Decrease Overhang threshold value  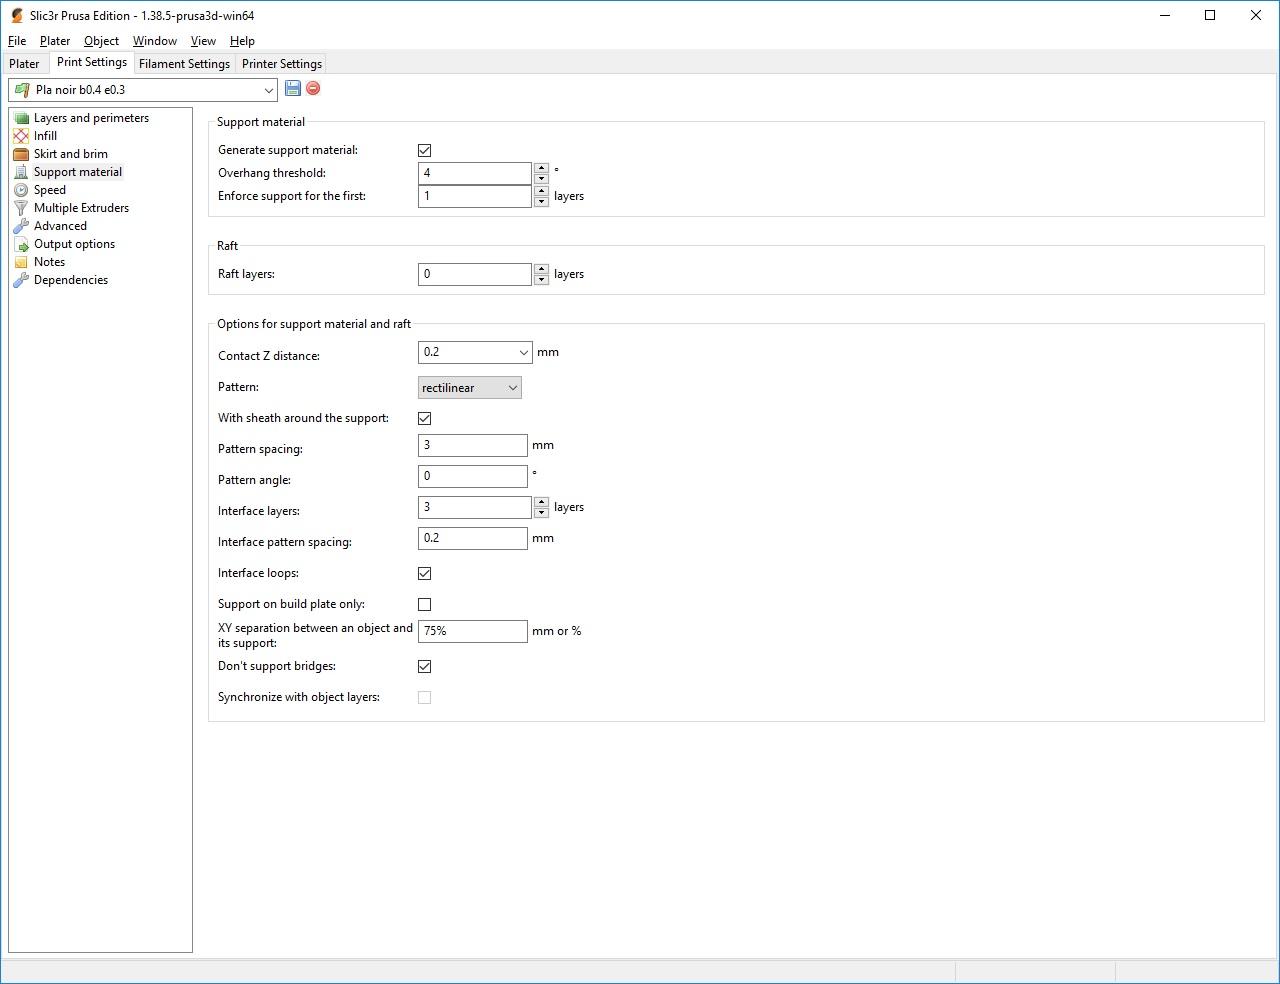pos(541,179)
